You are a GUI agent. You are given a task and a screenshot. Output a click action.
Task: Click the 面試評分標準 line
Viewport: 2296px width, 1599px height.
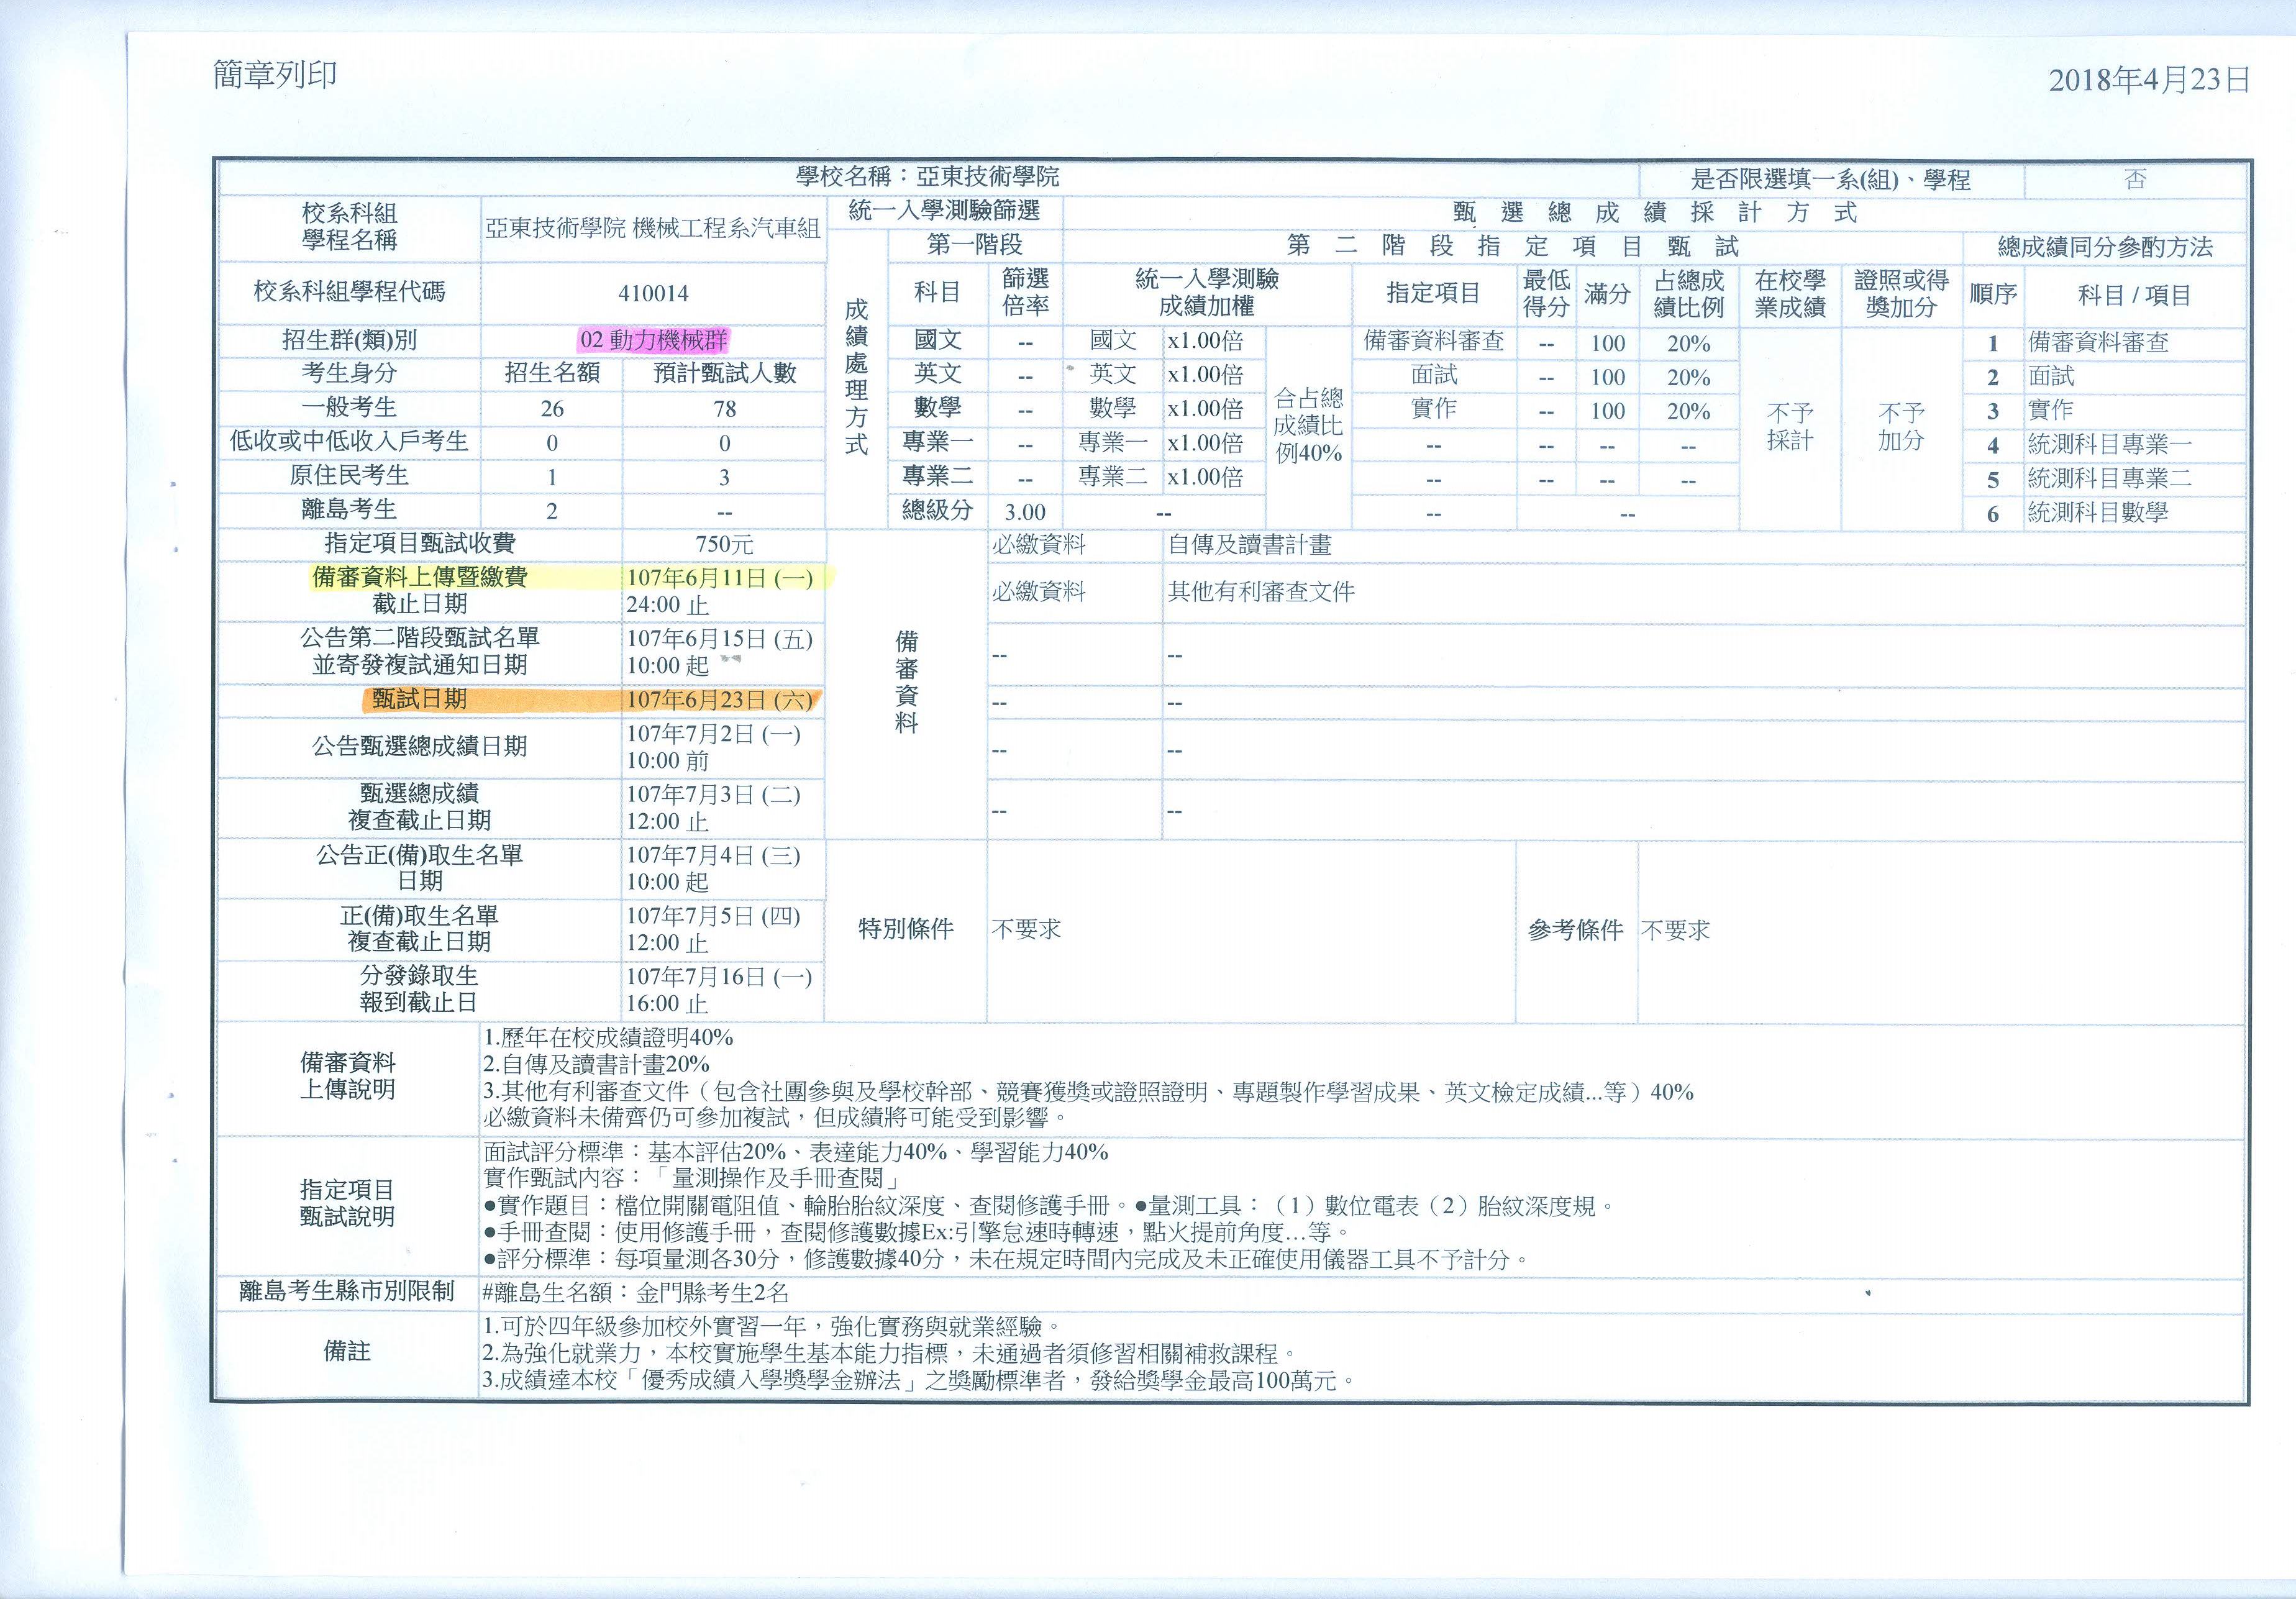point(796,1152)
